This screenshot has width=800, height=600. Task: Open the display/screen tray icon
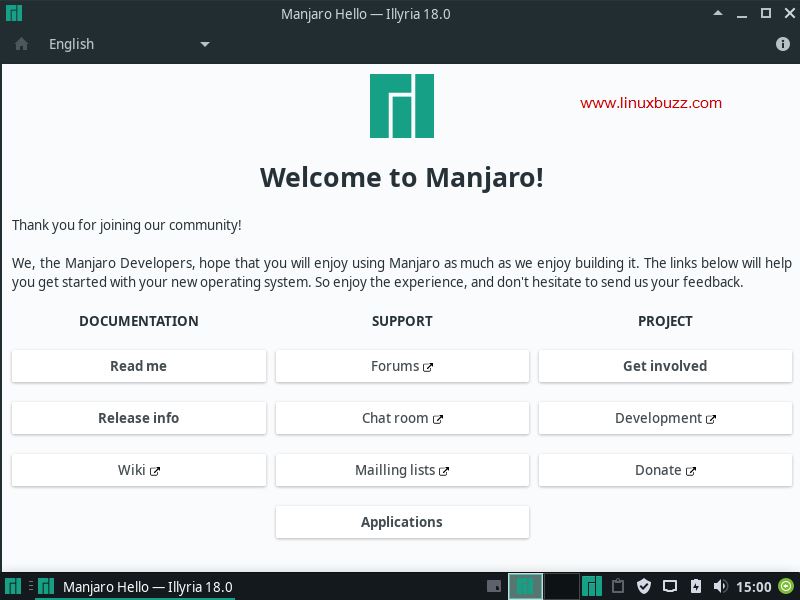(670, 586)
